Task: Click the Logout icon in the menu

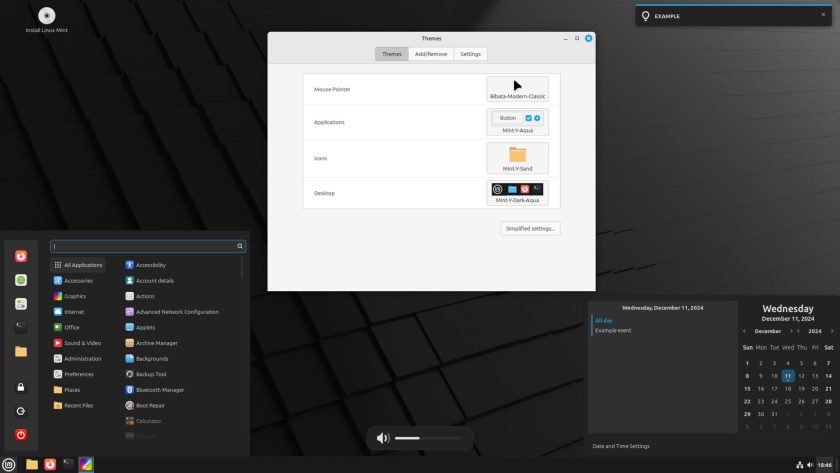Action: (21, 411)
